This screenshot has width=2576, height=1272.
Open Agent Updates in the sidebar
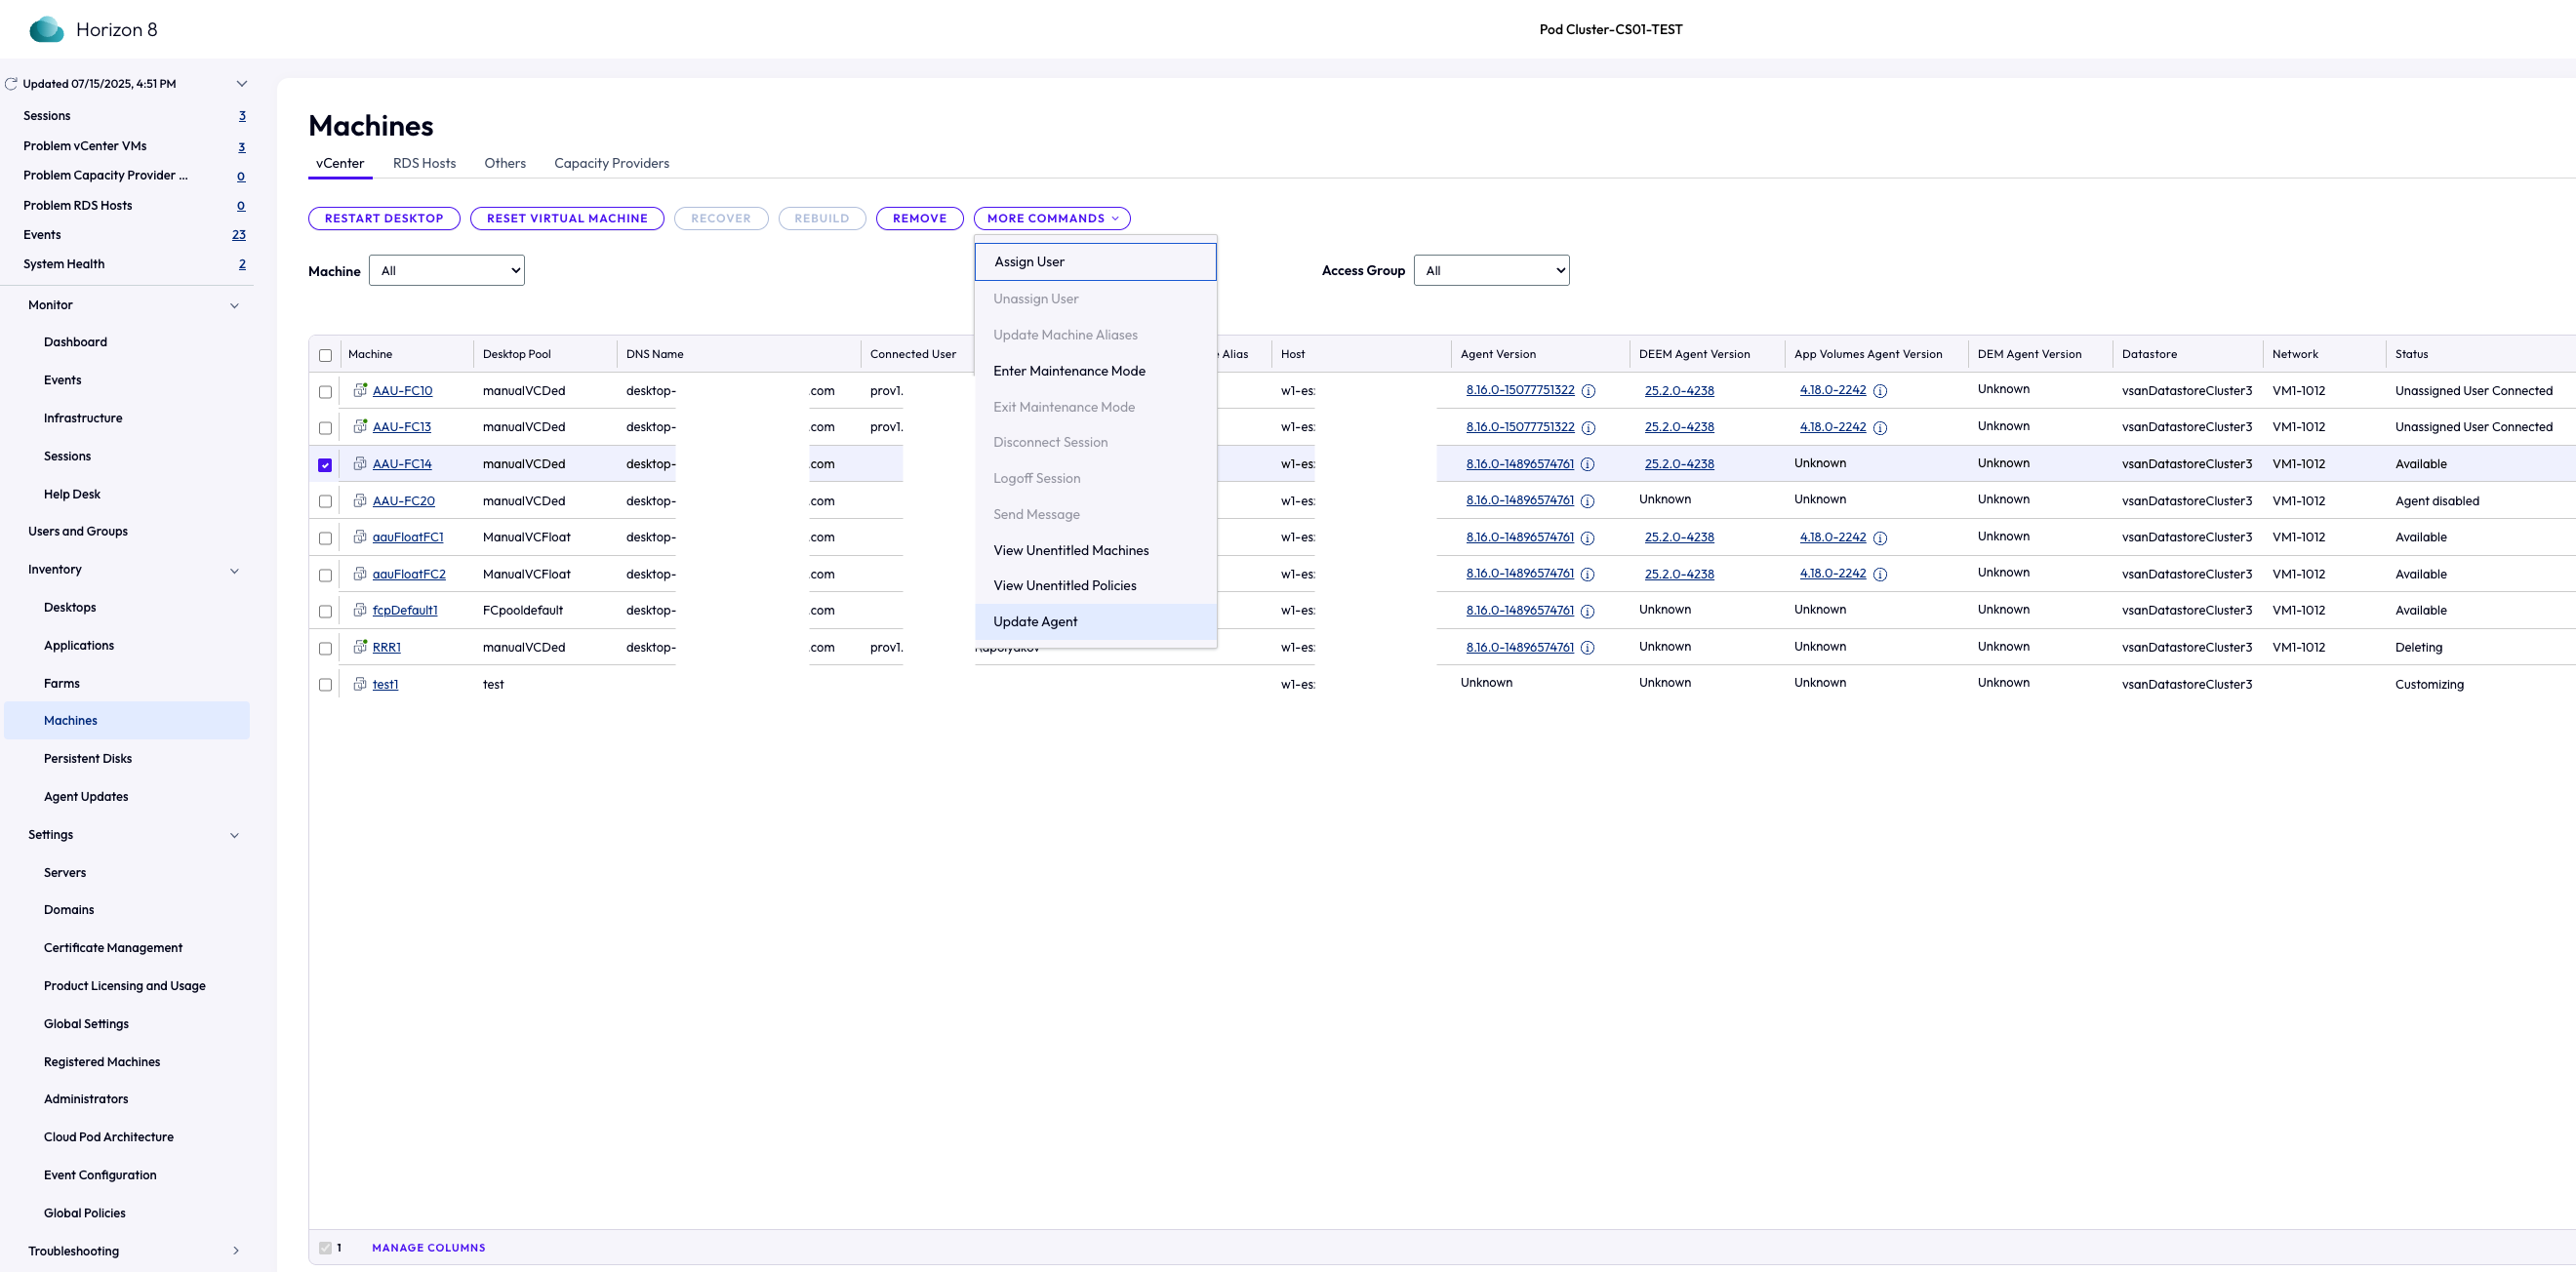86,797
